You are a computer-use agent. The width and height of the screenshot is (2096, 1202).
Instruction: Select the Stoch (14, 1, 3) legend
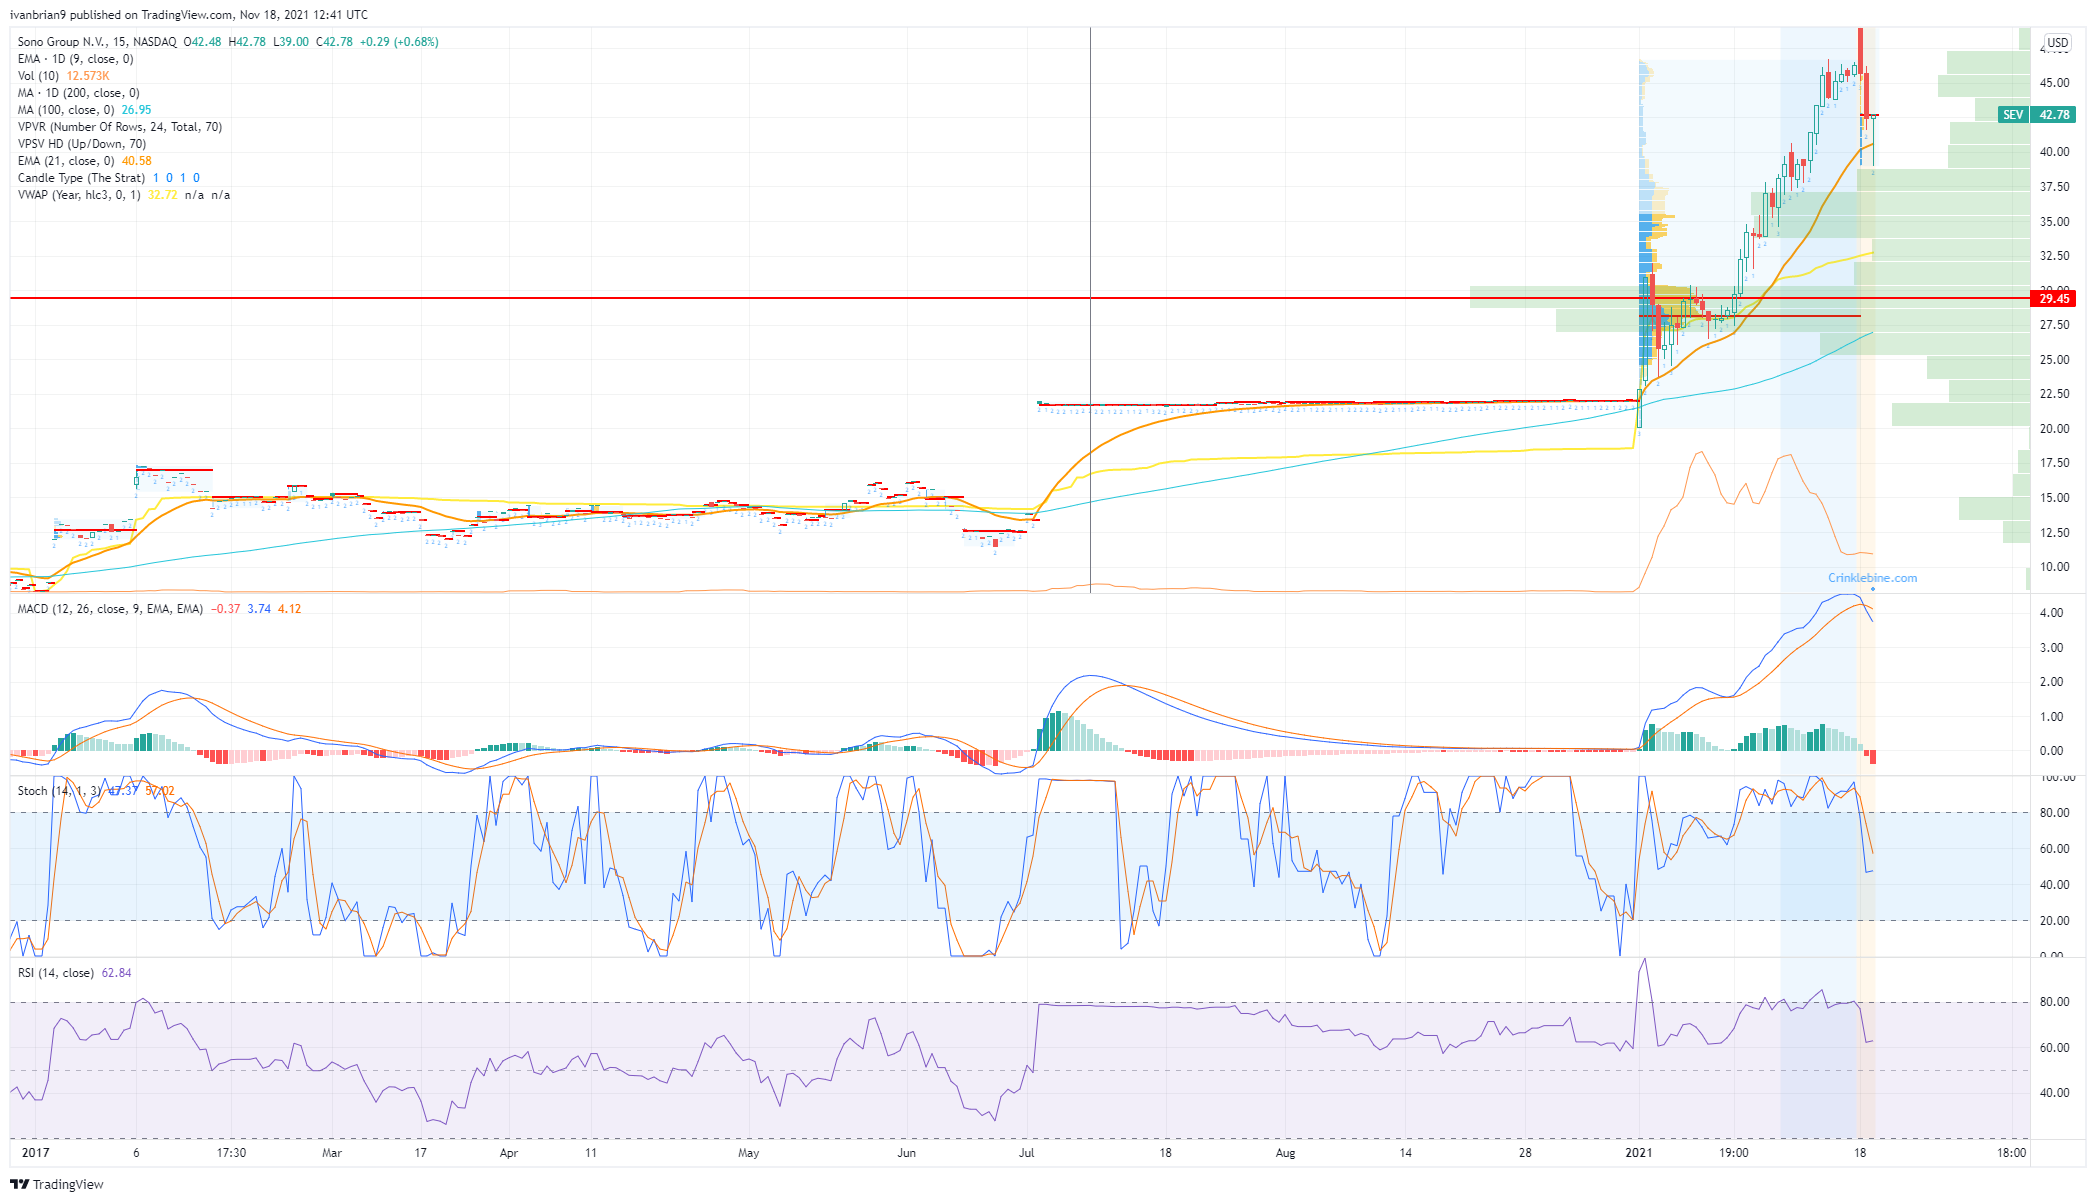59,791
